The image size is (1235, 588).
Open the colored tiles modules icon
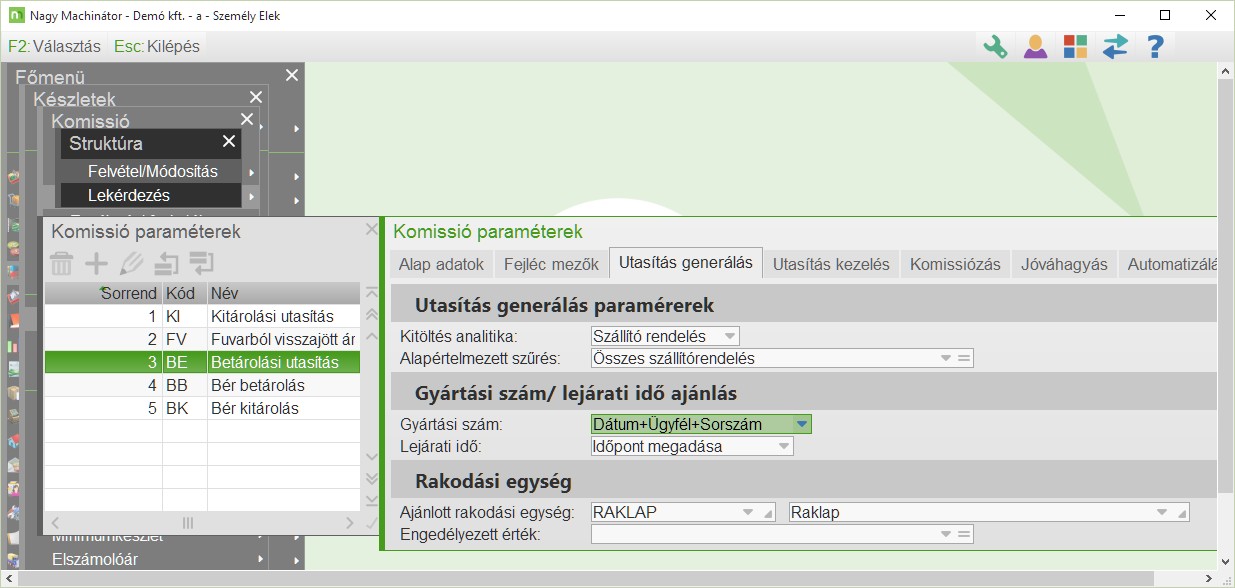click(1075, 46)
